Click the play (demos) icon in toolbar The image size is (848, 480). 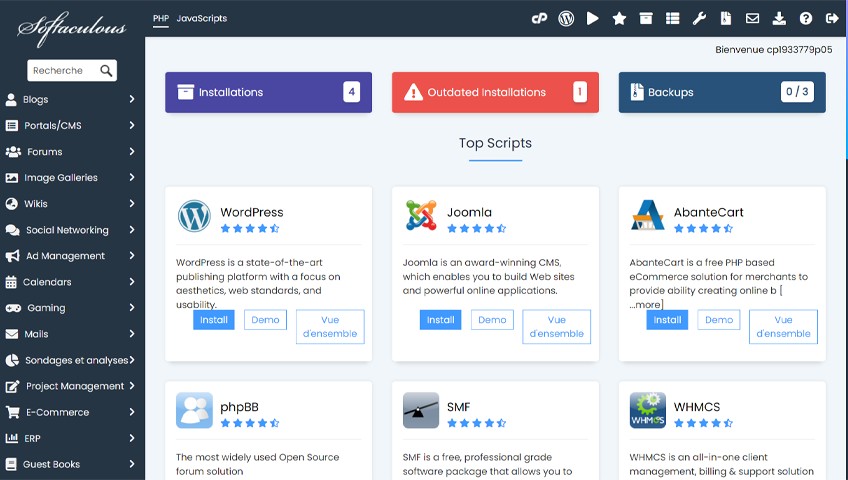(x=593, y=18)
